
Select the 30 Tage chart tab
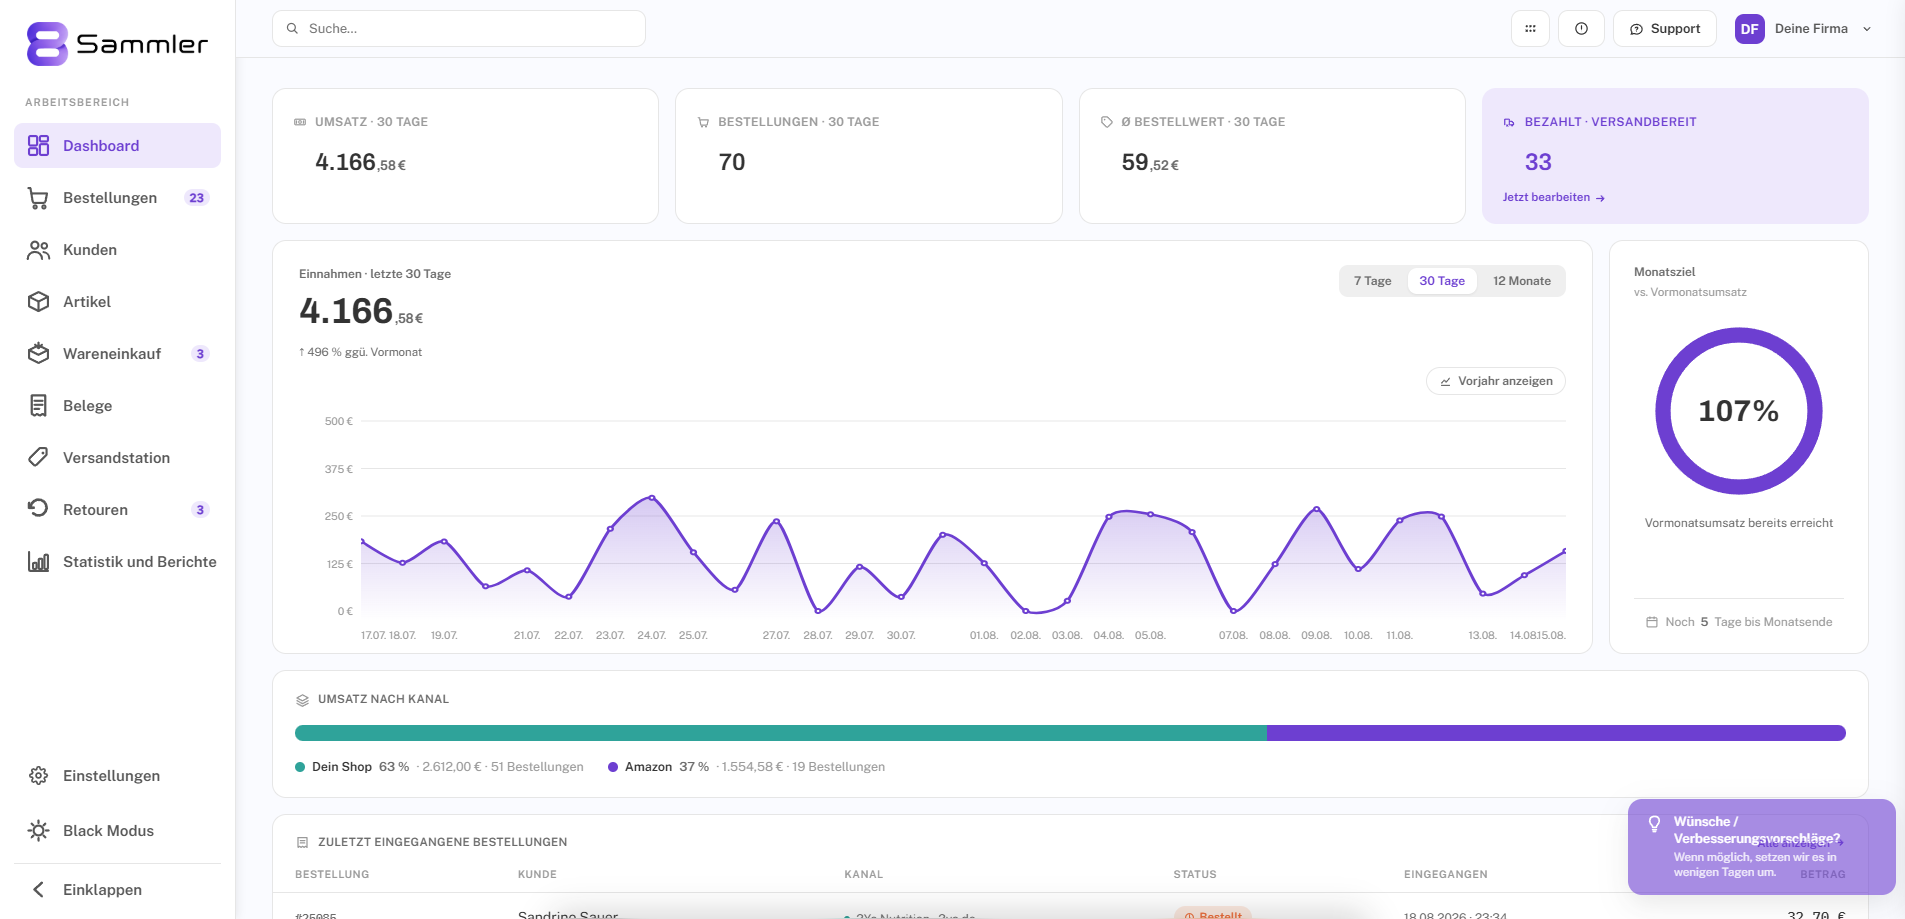(x=1442, y=281)
